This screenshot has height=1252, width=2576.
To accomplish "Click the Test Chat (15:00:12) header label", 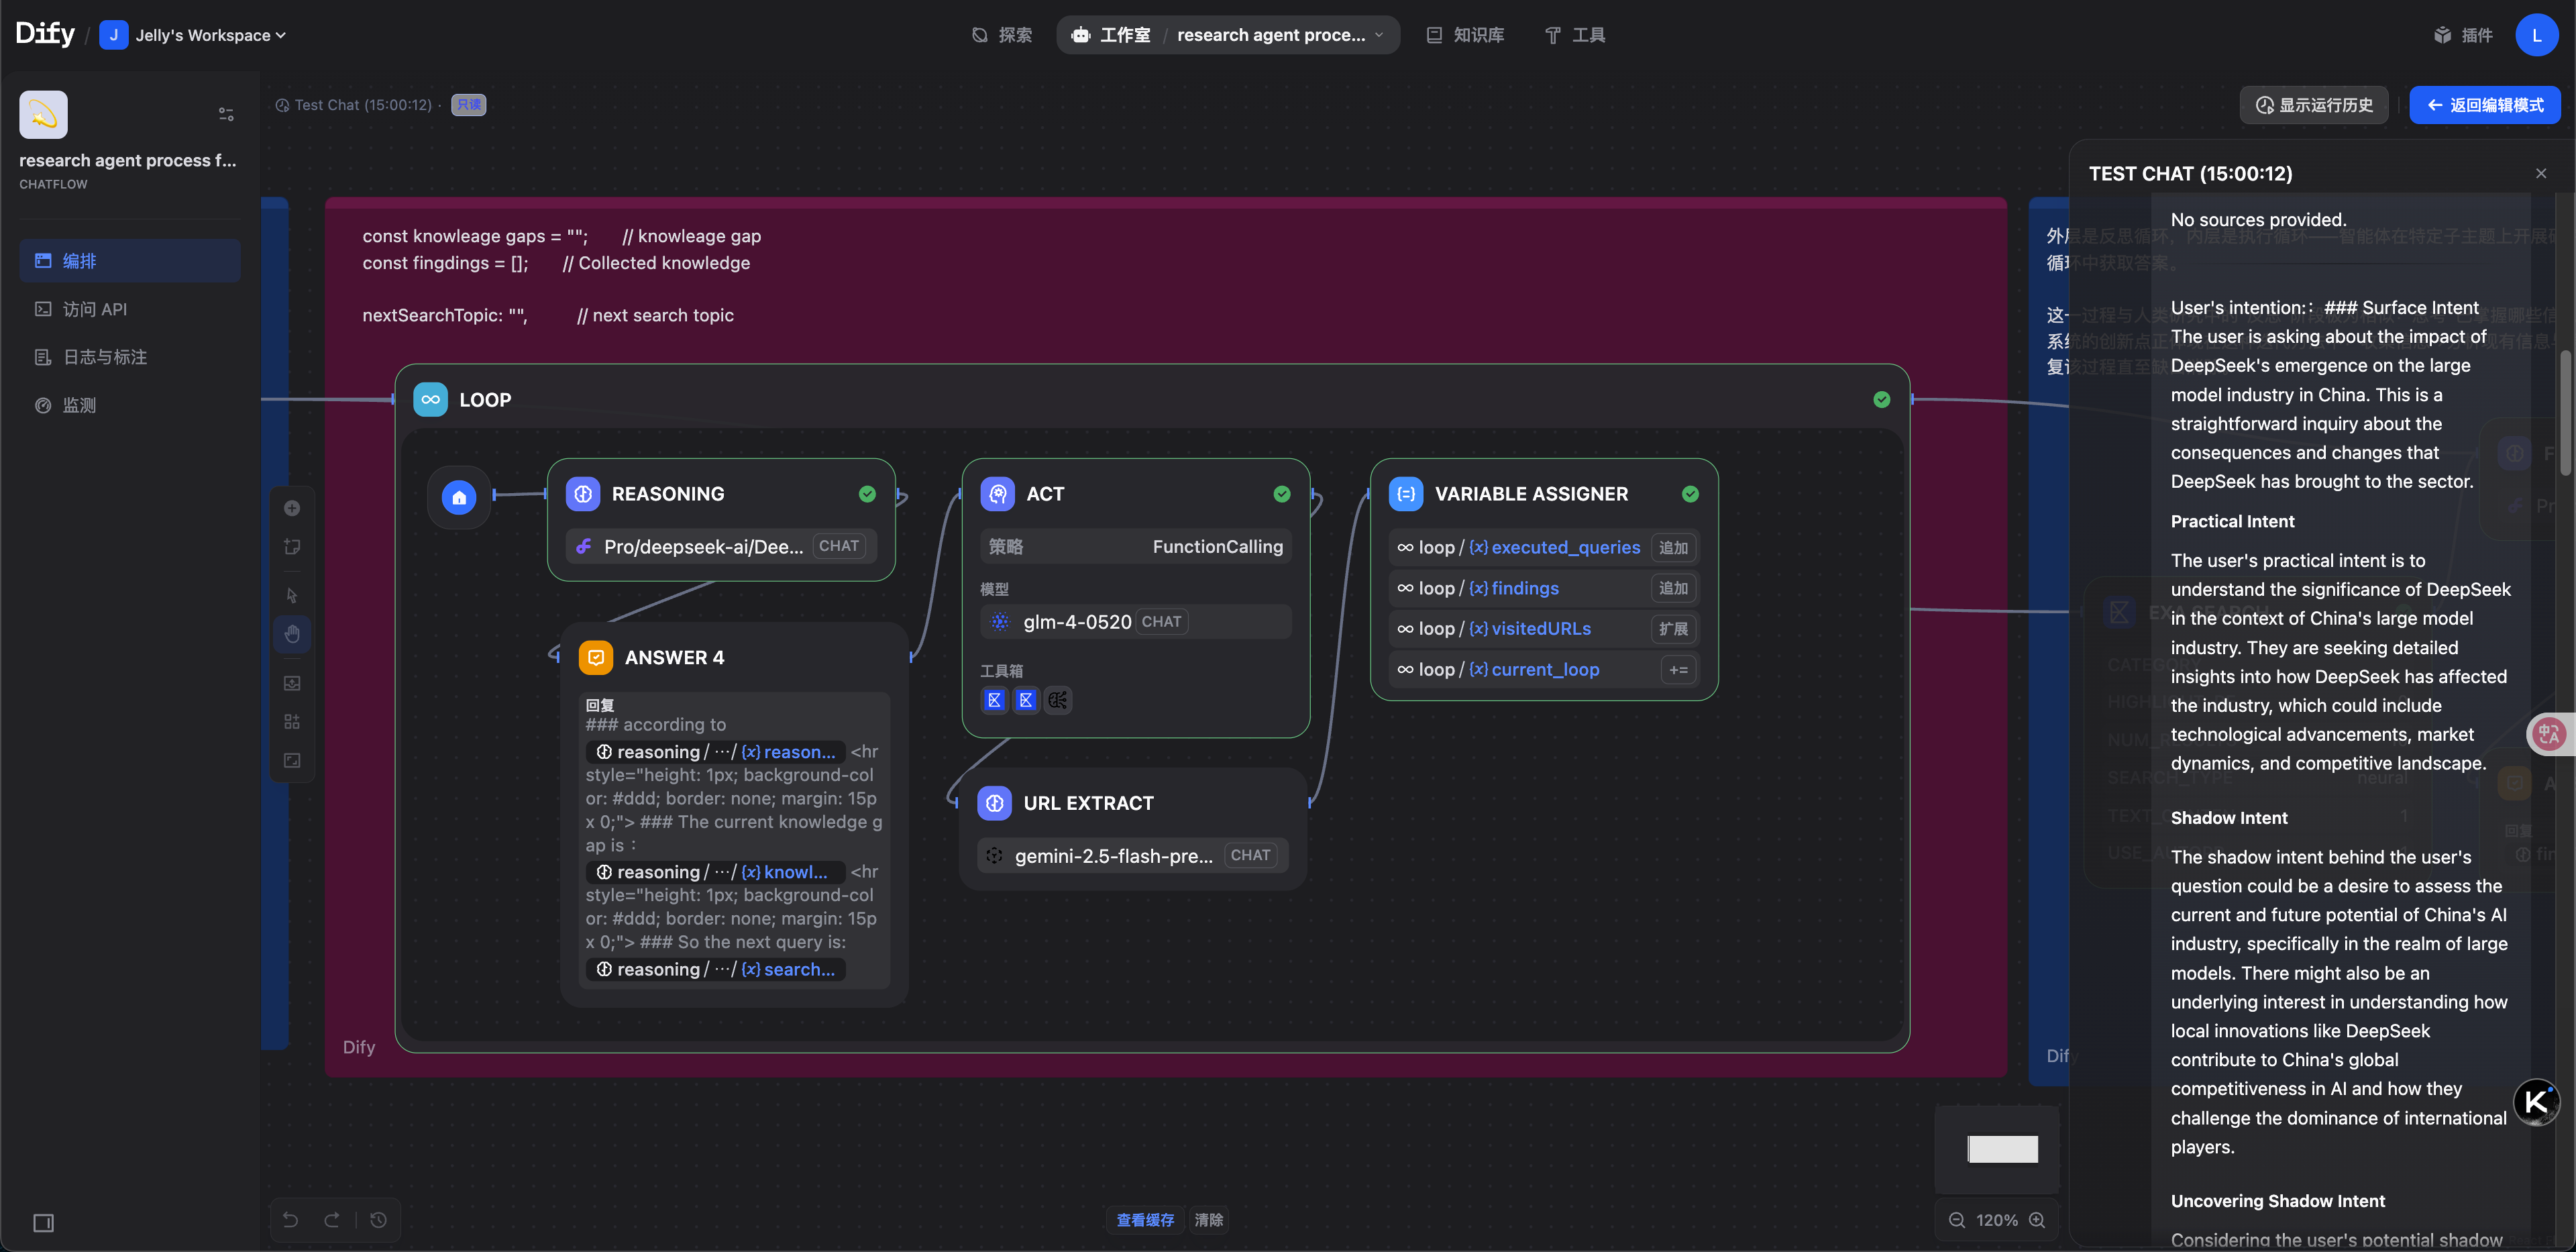I will 2190,173.
